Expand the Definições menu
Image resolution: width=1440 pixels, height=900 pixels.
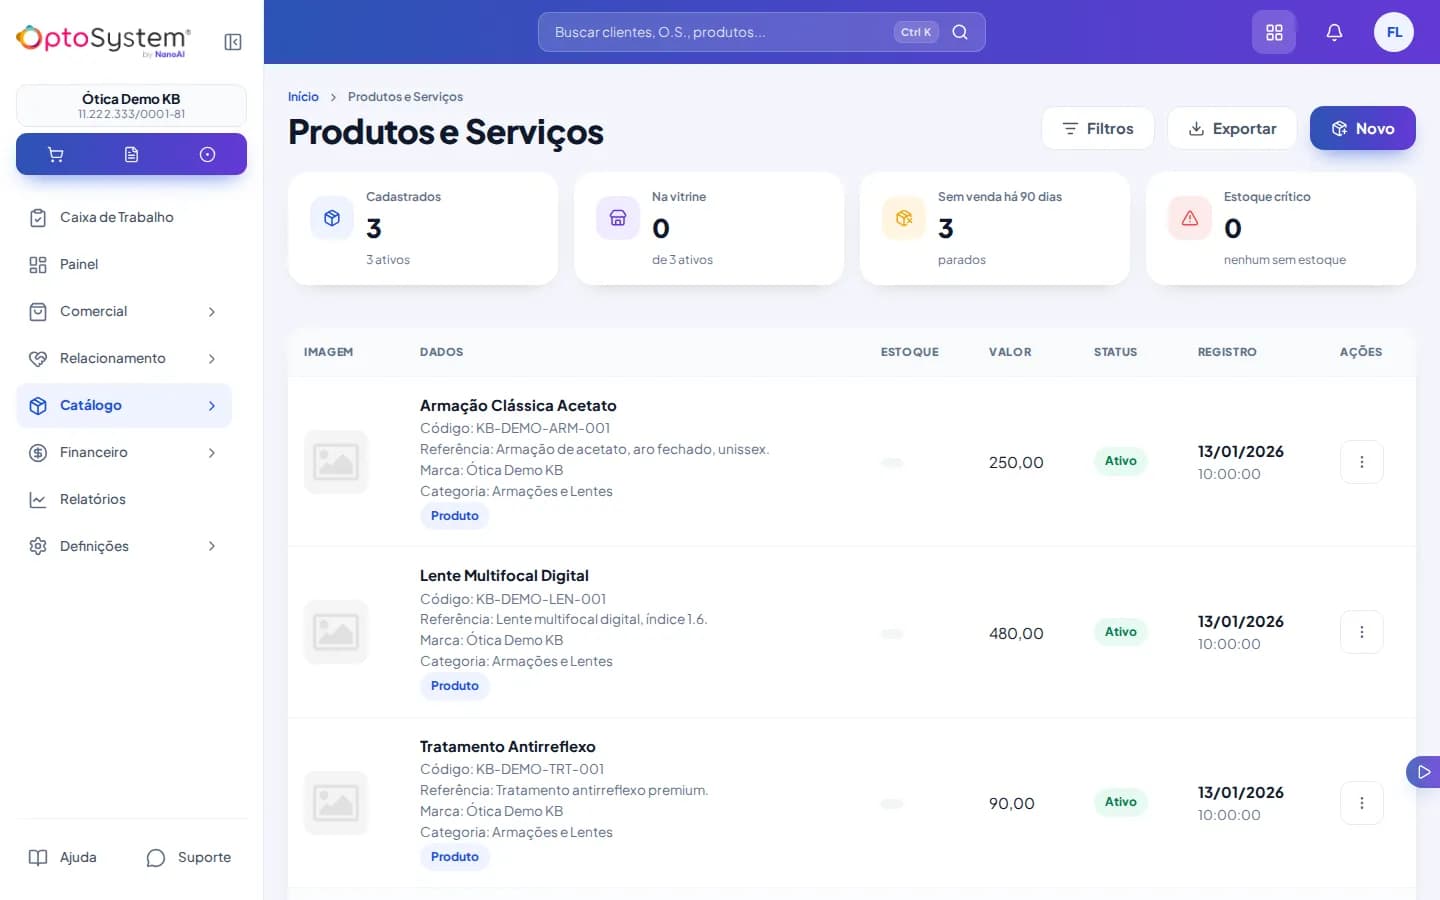[124, 546]
